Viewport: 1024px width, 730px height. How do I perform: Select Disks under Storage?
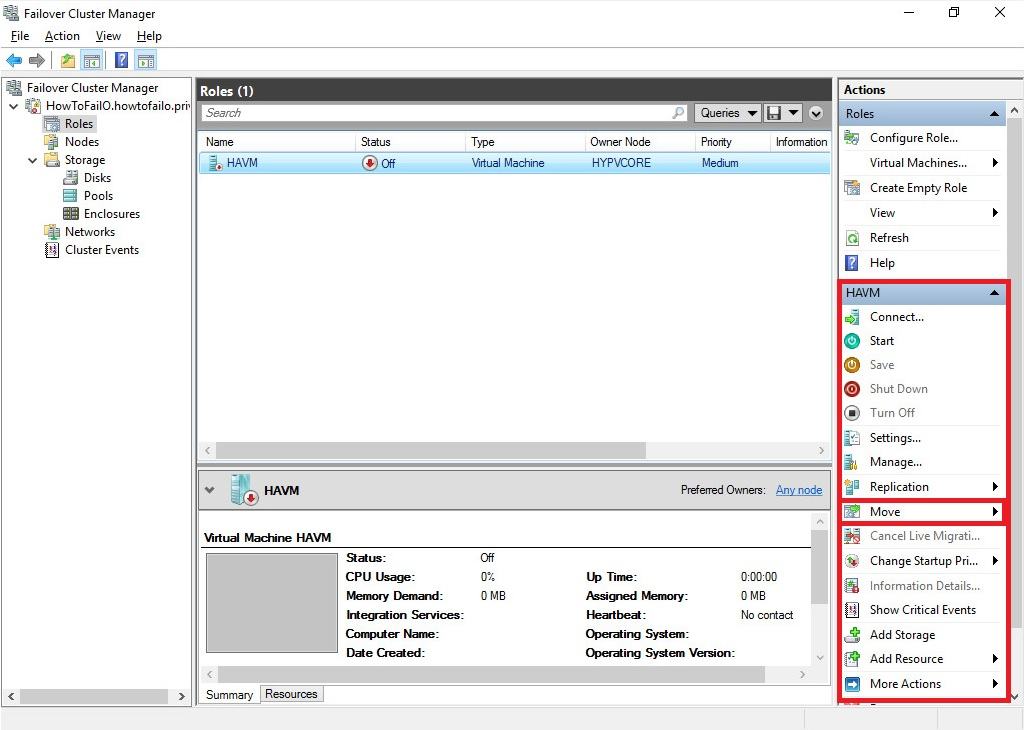[x=97, y=178]
